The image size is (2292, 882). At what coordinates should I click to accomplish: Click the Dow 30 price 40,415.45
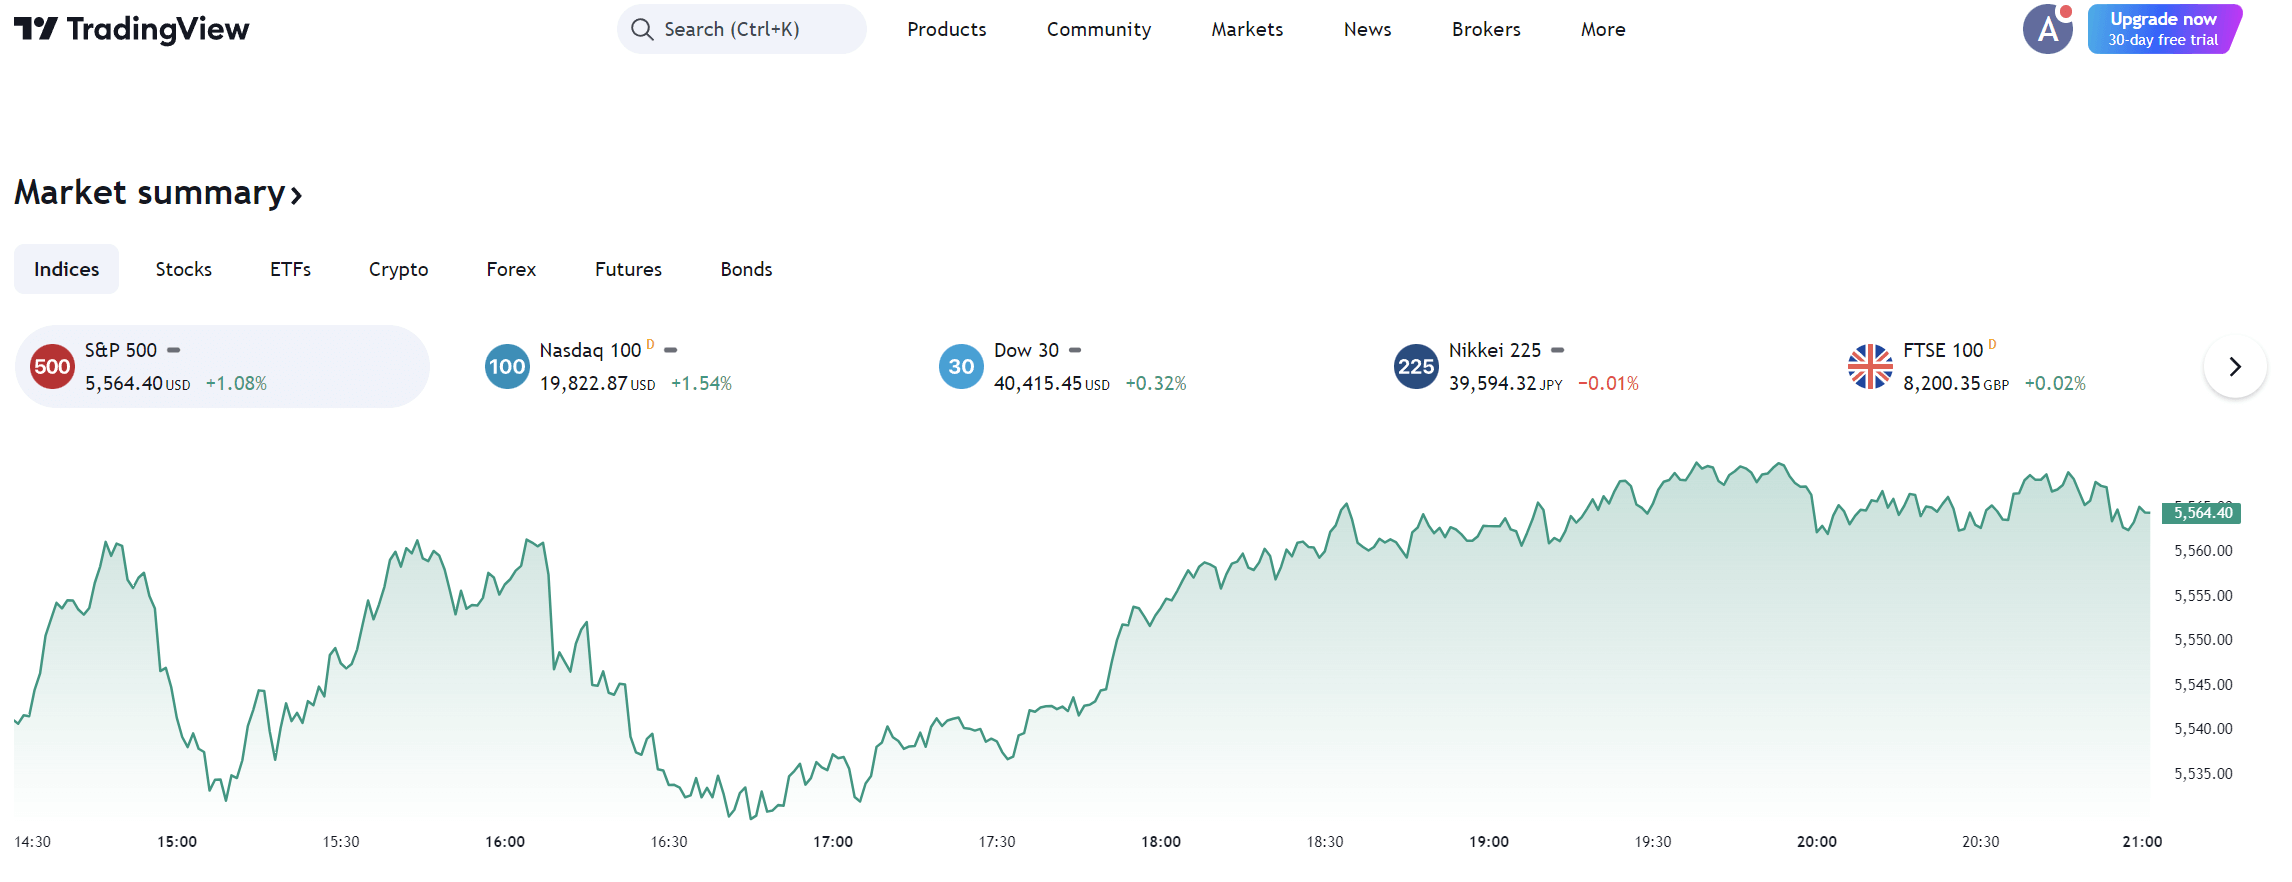coord(1038,383)
